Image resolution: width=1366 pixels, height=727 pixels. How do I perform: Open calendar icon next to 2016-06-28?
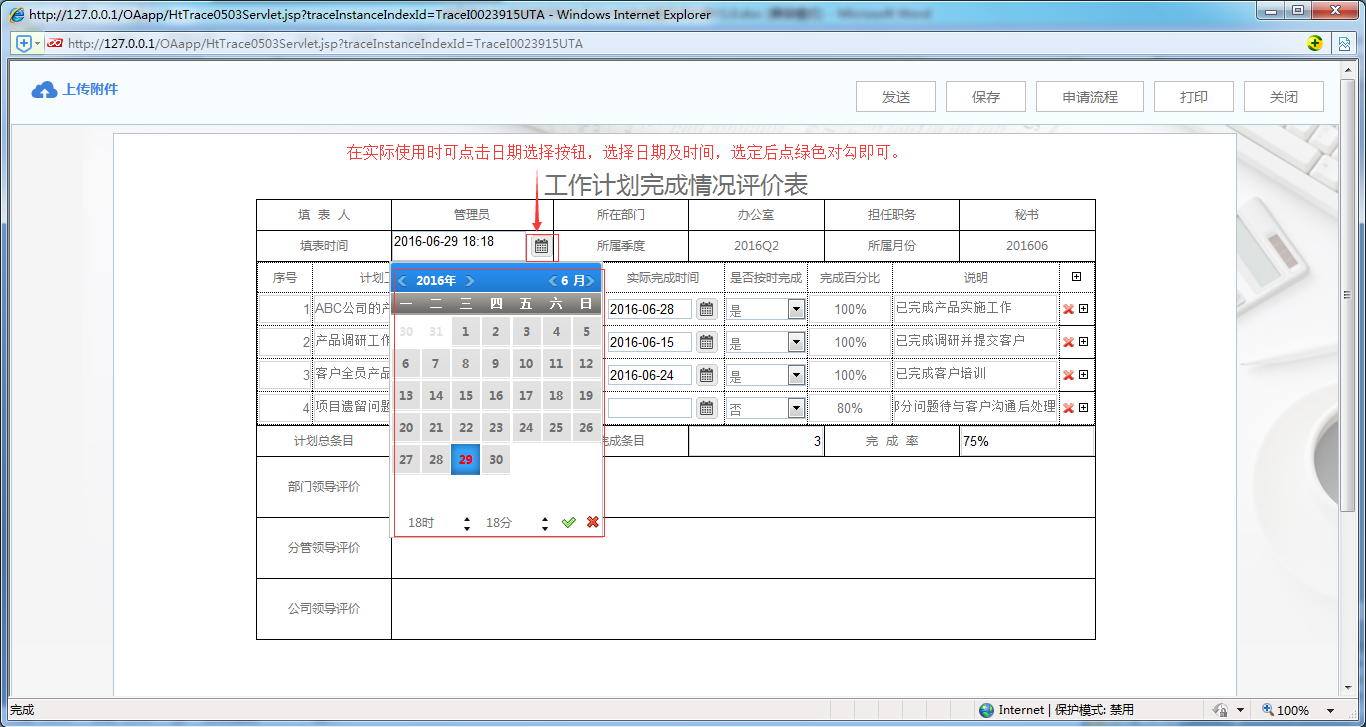coord(705,308)
